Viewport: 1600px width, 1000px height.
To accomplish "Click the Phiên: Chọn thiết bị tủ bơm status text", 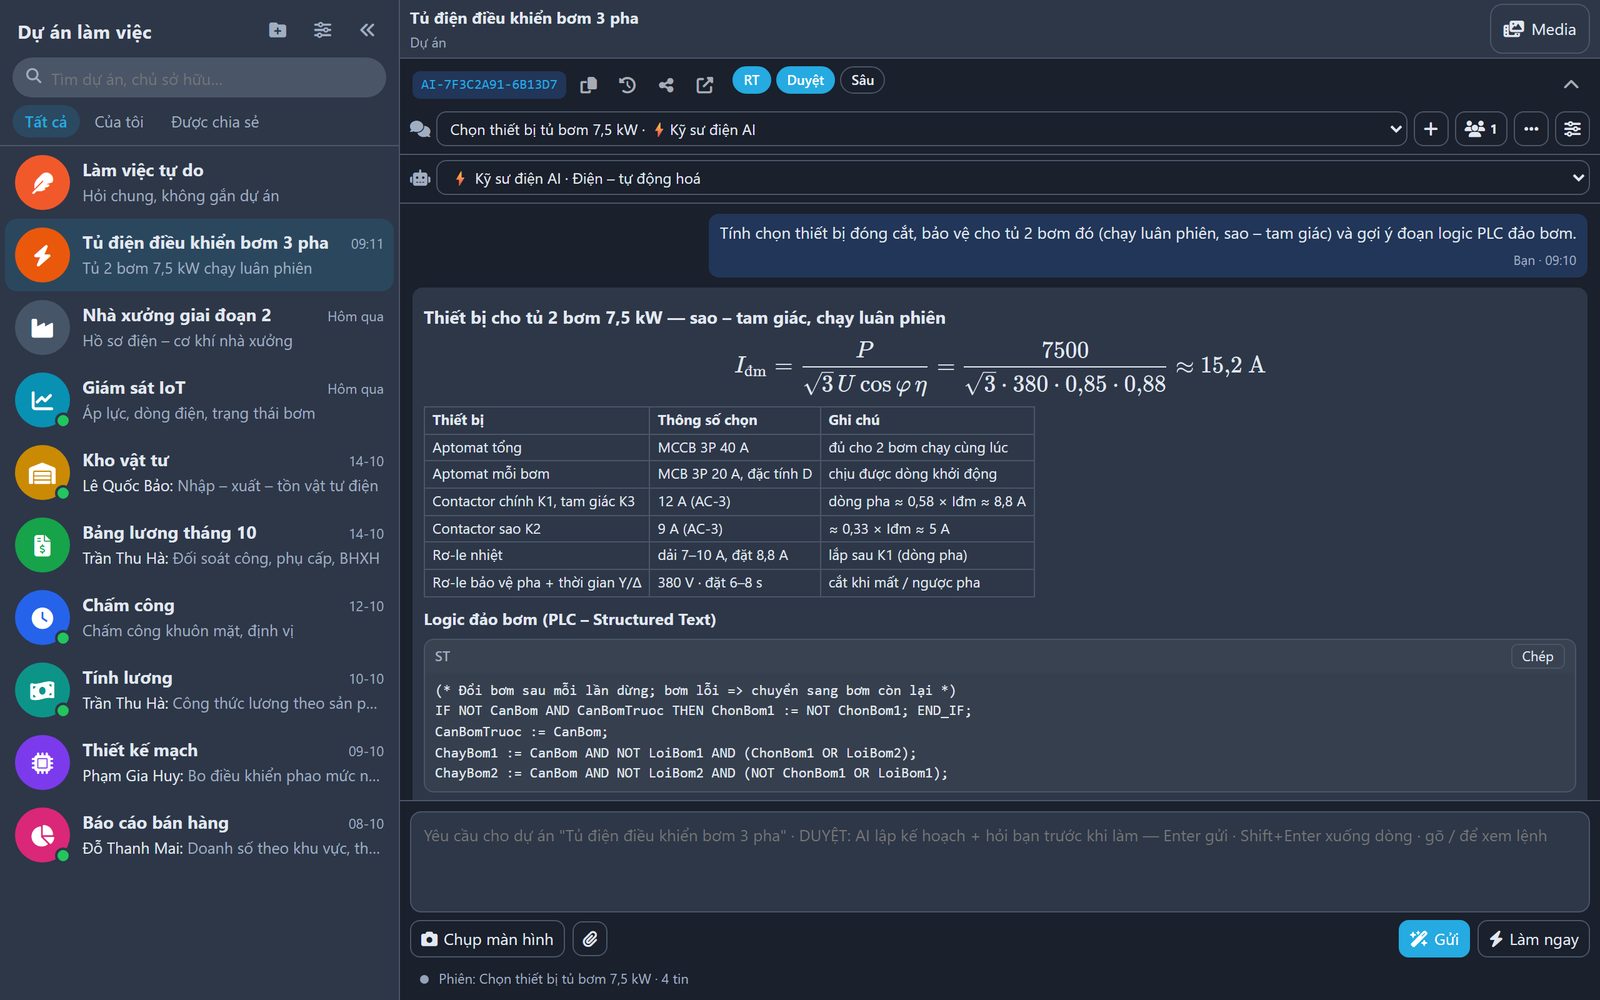I will pyautogui.click(x=563, y=979).
